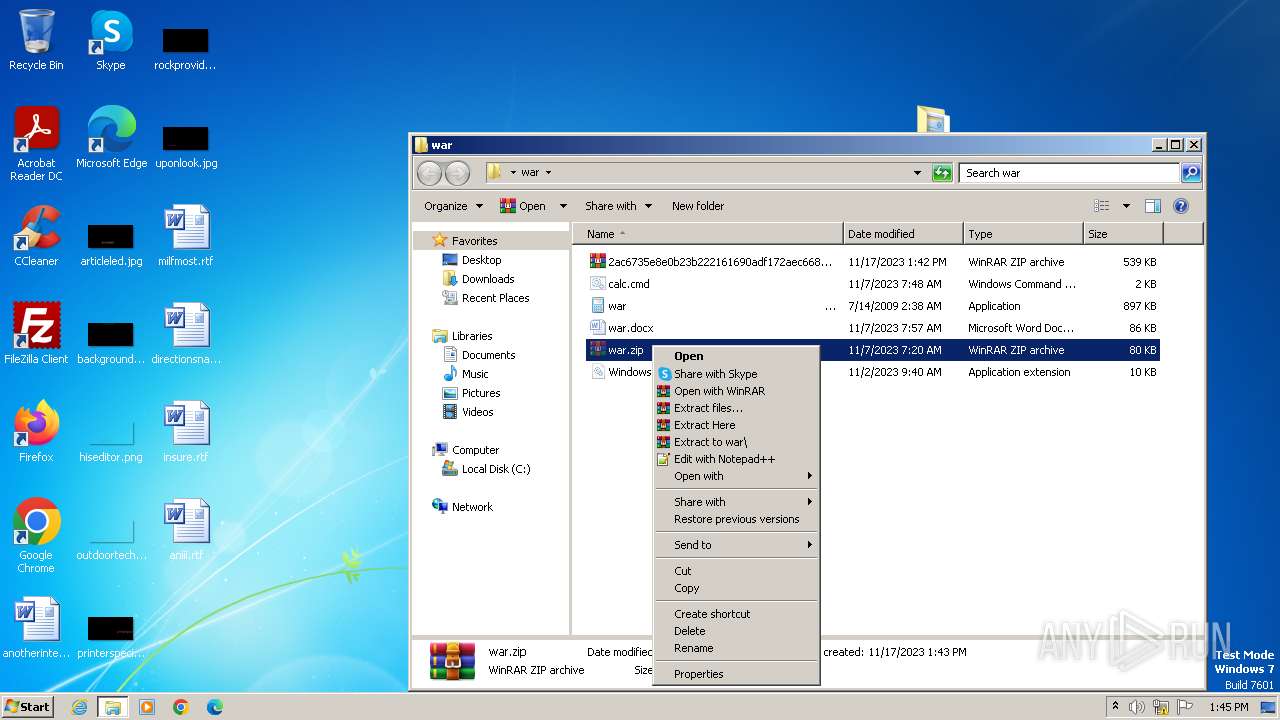Sort files by the Size column

(1123, 234)
